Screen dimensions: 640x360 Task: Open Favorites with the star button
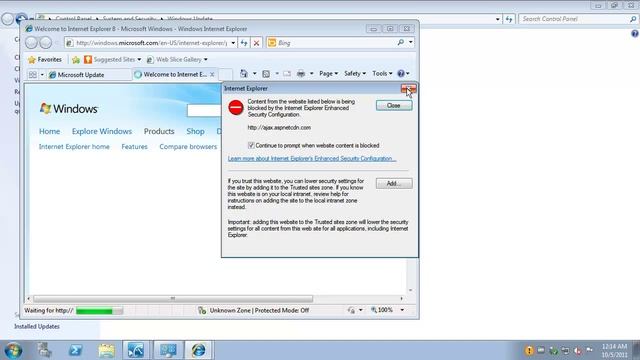[44, 60]
